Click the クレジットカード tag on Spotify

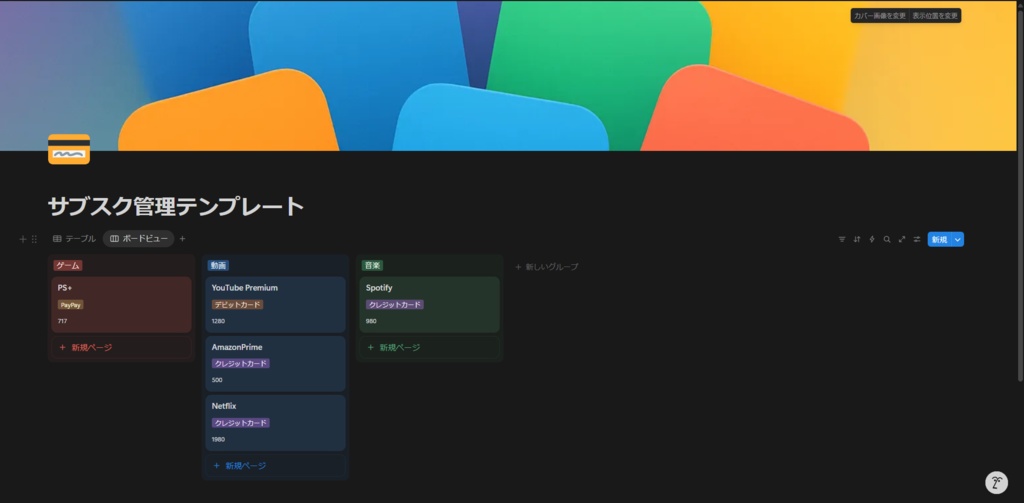pyautogui.click(x=395, y=304)
